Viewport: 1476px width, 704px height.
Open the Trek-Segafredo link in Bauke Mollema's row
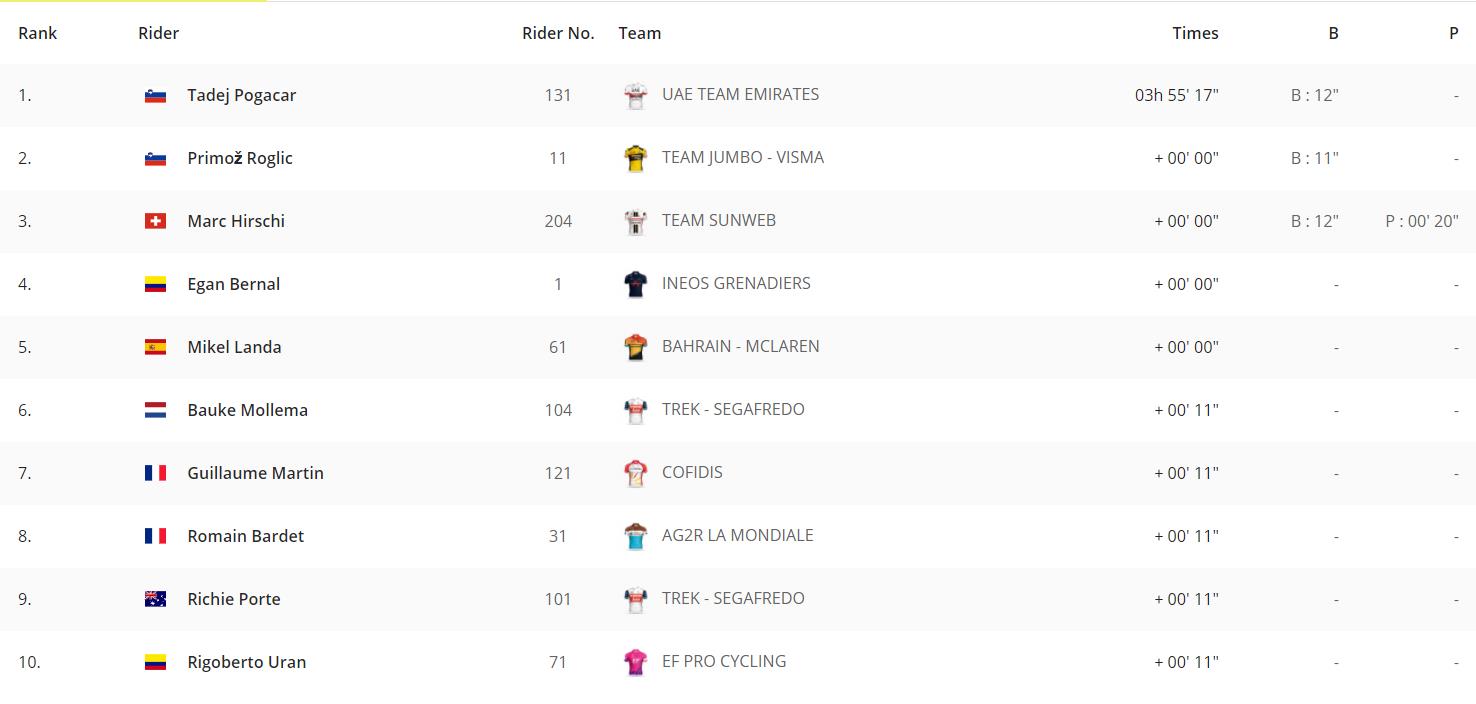click(733, 409)
